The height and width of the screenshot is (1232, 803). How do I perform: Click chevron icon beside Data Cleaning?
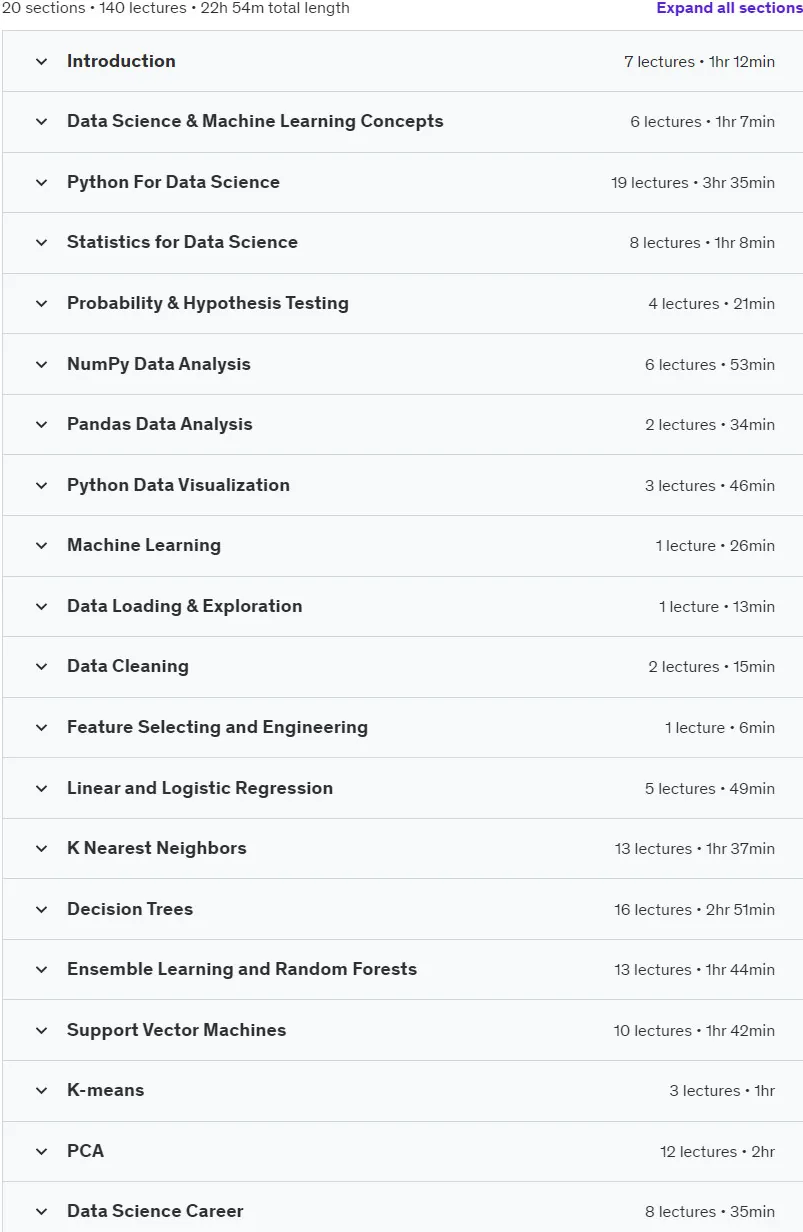(x=41, y=667)
